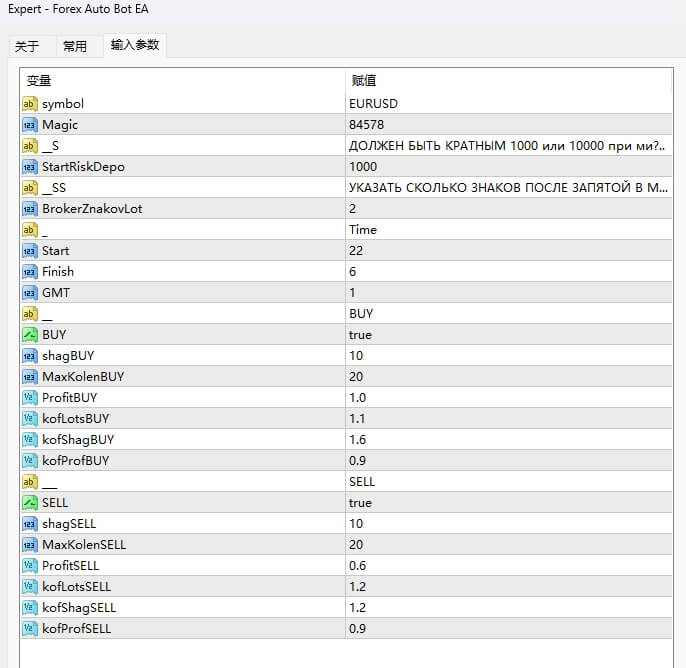The image size is (686, 668).
Task: Select the kofShagSELL variable name
Action: pos(79,608)
